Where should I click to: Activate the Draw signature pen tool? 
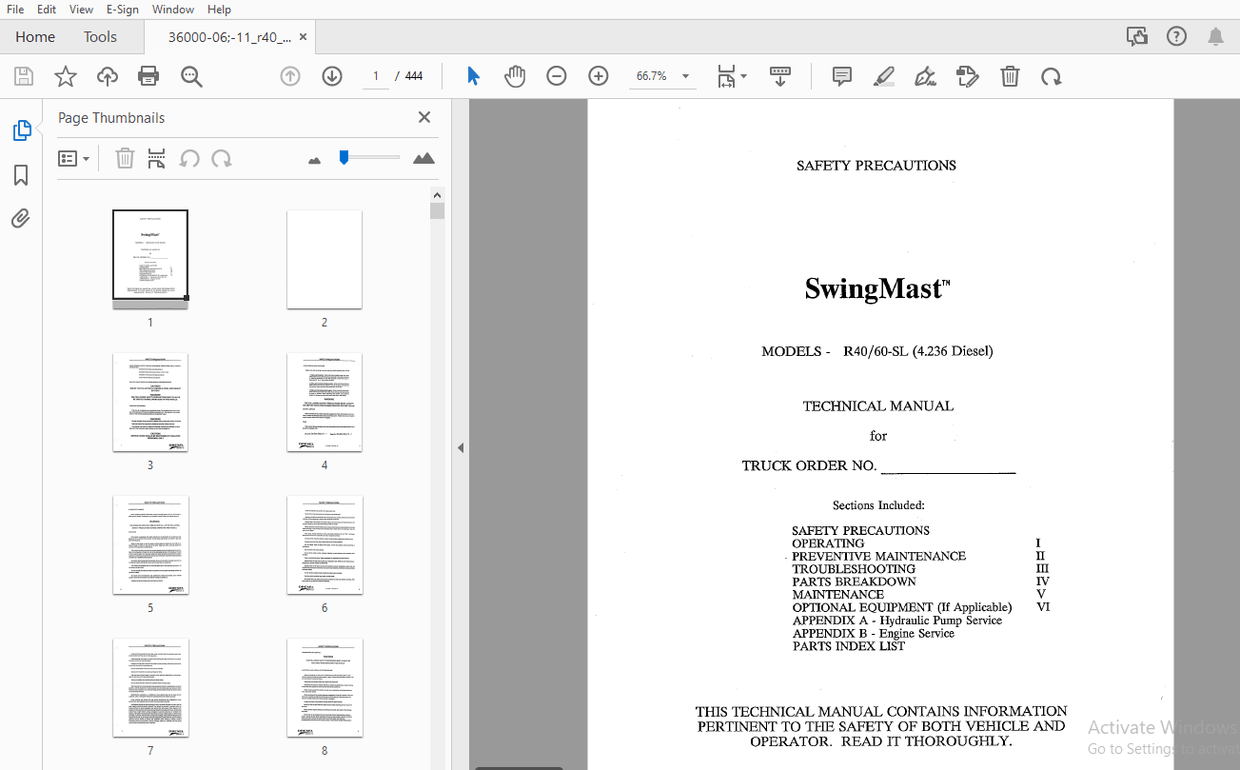[925, 76]
